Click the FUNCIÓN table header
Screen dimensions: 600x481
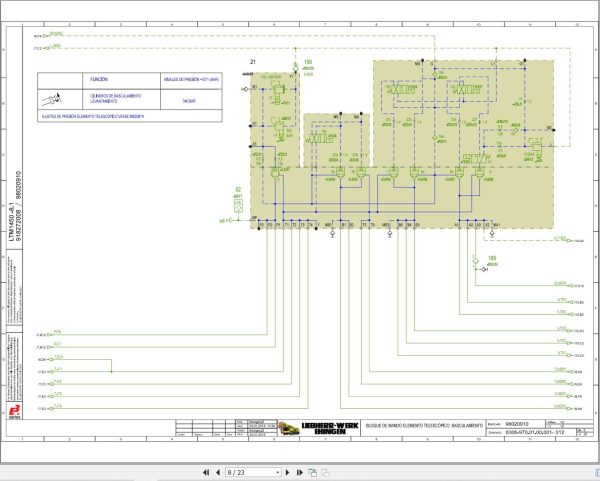click(99, 80)
